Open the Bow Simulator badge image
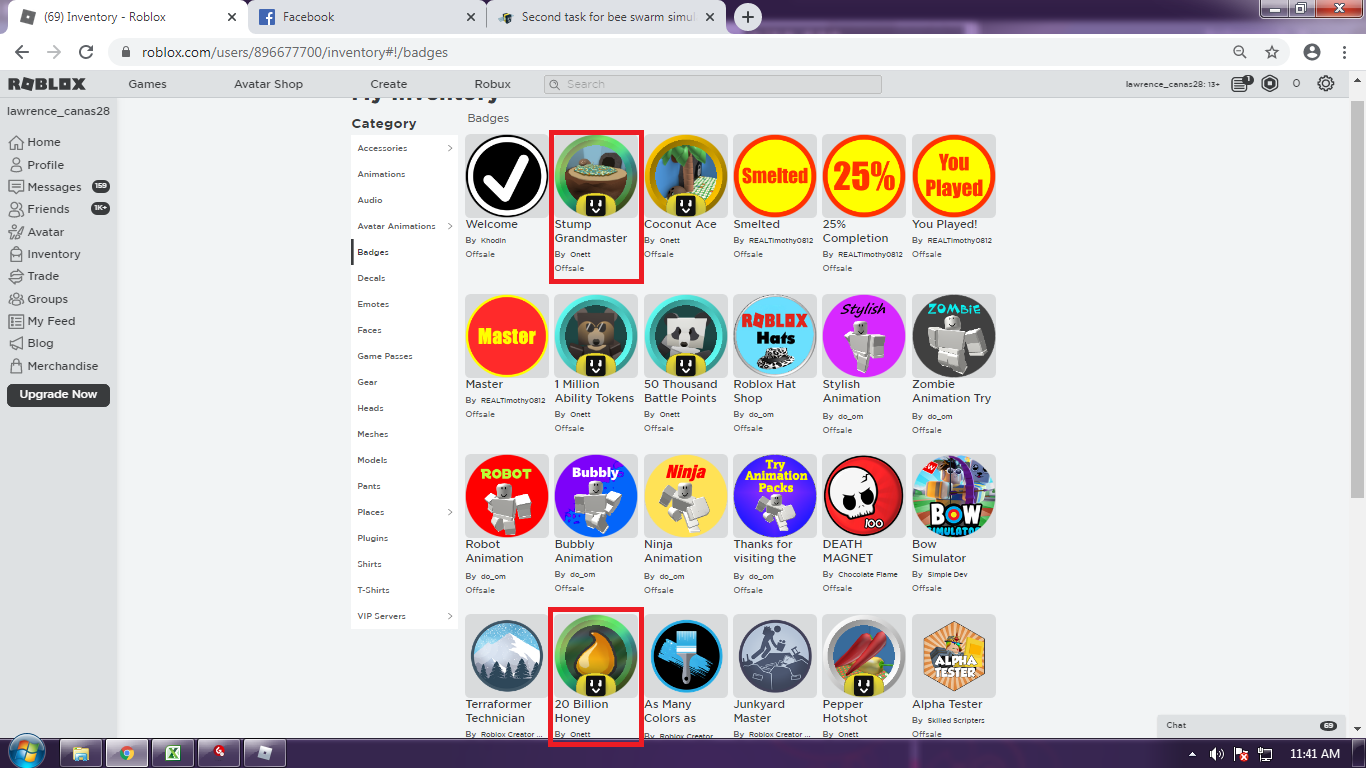The height and width of the screenshot is (768, 1366). pyautogui.click(x=954, y=496)
